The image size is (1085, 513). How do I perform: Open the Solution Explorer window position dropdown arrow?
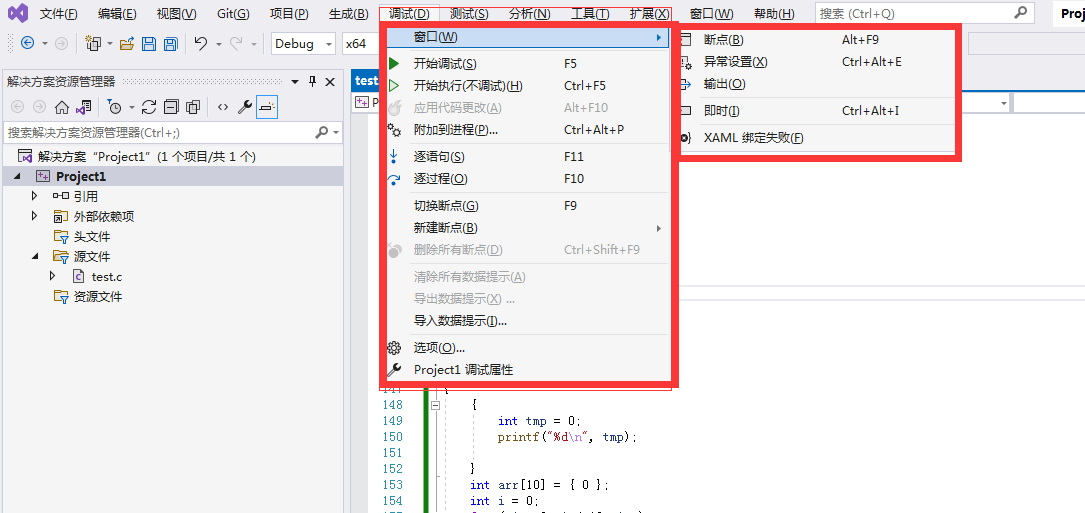coord(295,82)
